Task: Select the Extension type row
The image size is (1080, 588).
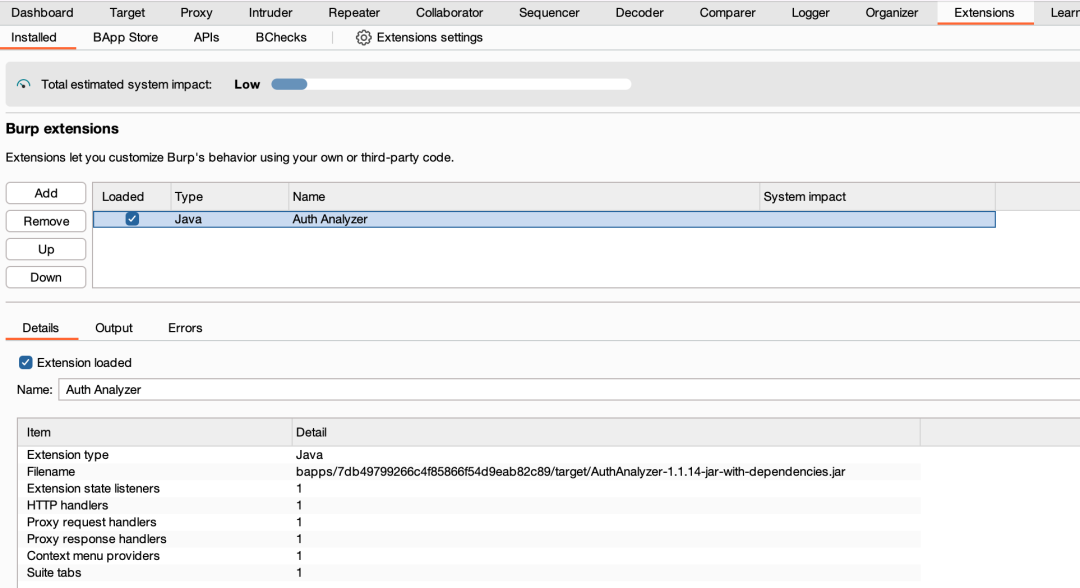Action: tap(469, 455)
